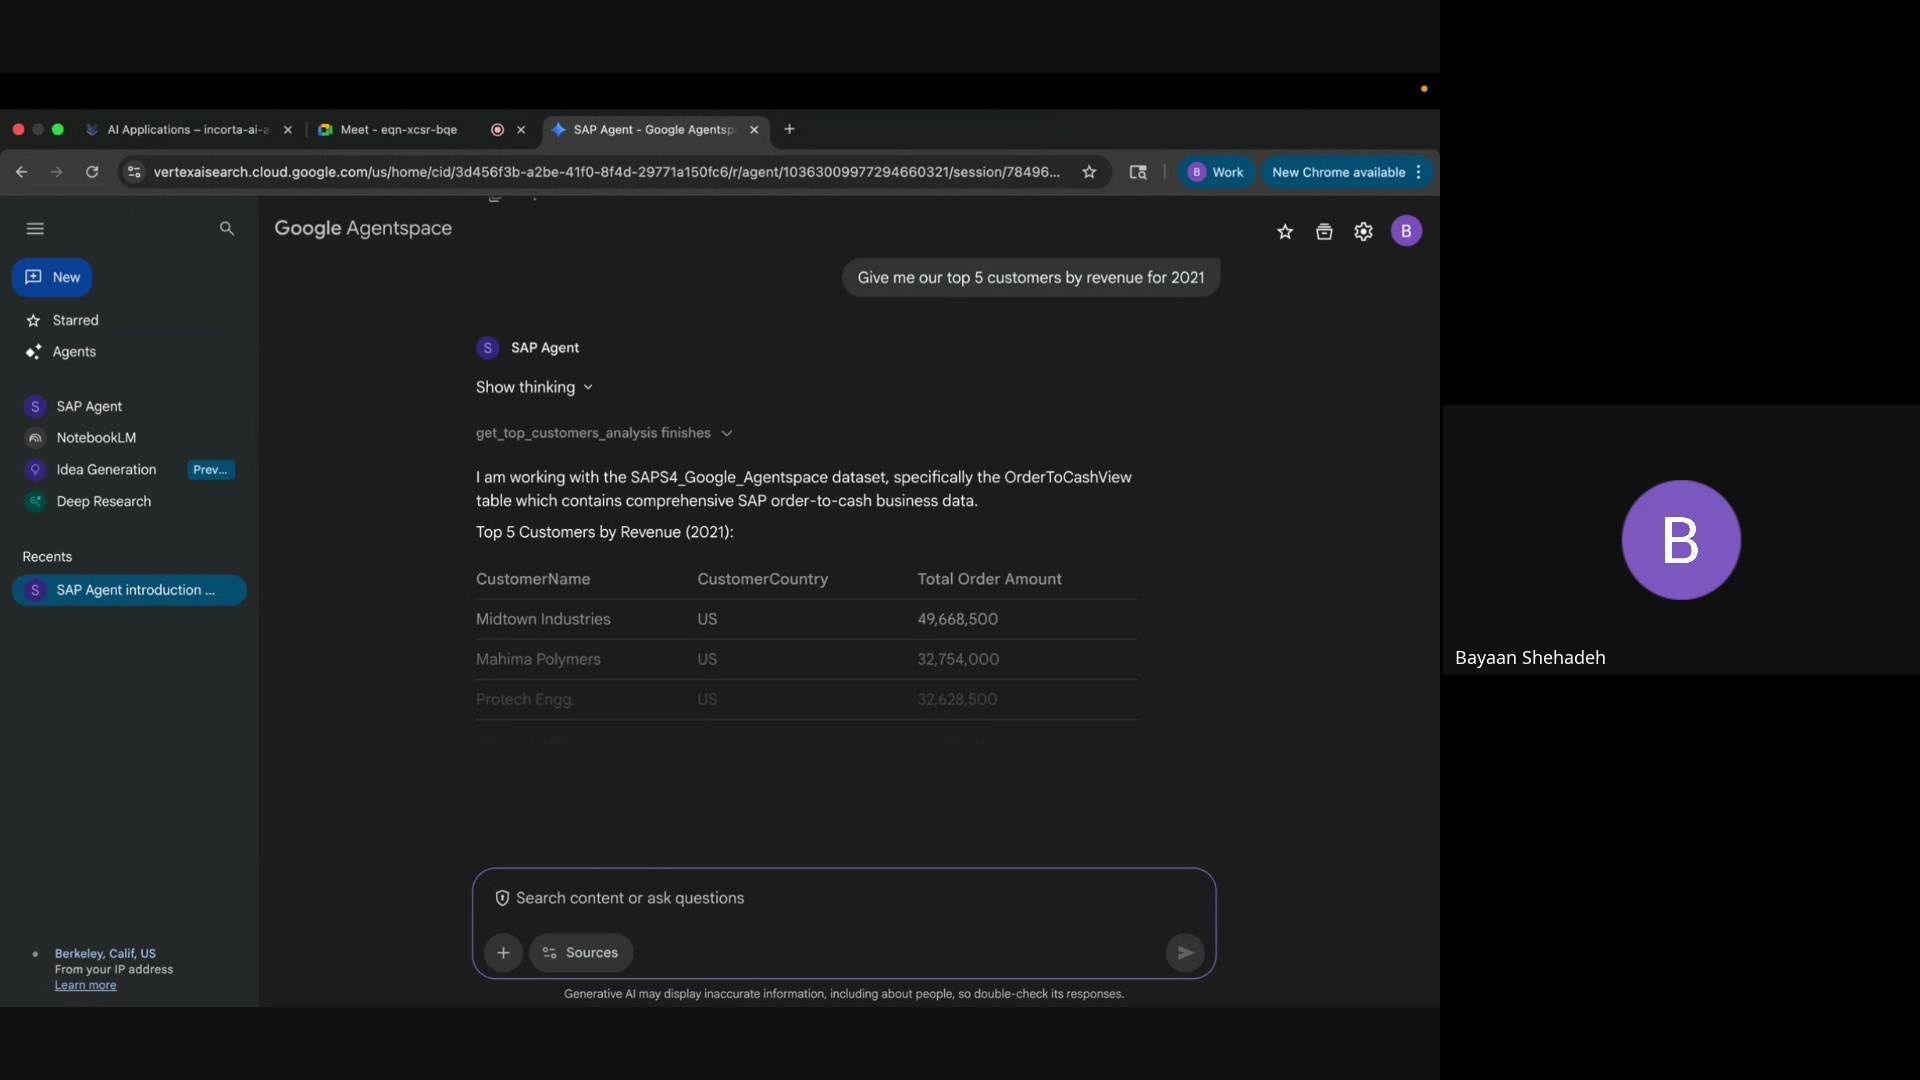Open the Sources selector in the prompt box
1920x1080 pixels.
[581, 953]
